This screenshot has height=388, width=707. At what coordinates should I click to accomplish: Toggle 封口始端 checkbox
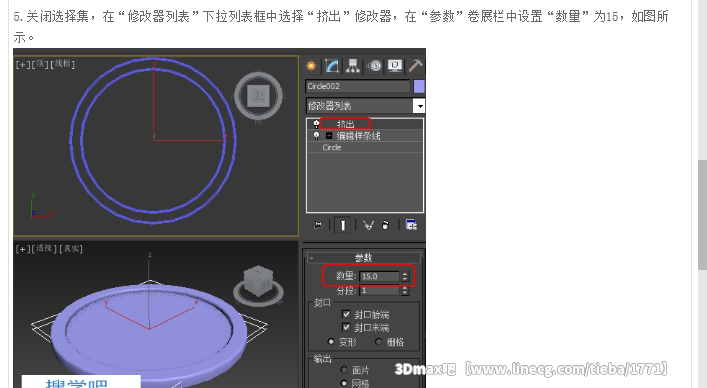(x=346, y=314)
